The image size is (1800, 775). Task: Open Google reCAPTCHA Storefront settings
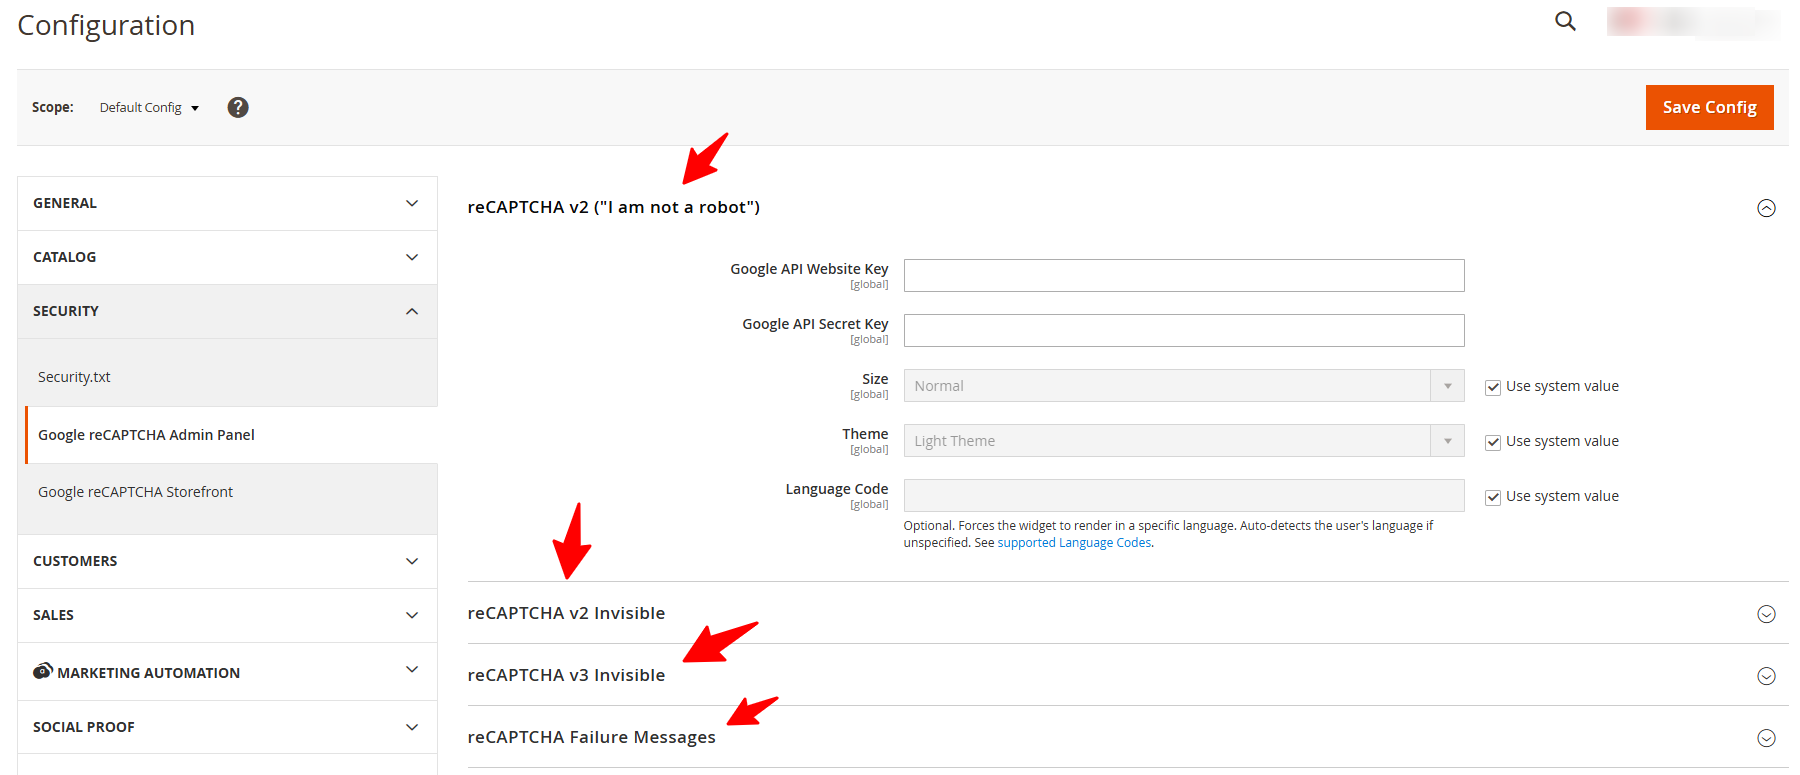pos(135,492)
